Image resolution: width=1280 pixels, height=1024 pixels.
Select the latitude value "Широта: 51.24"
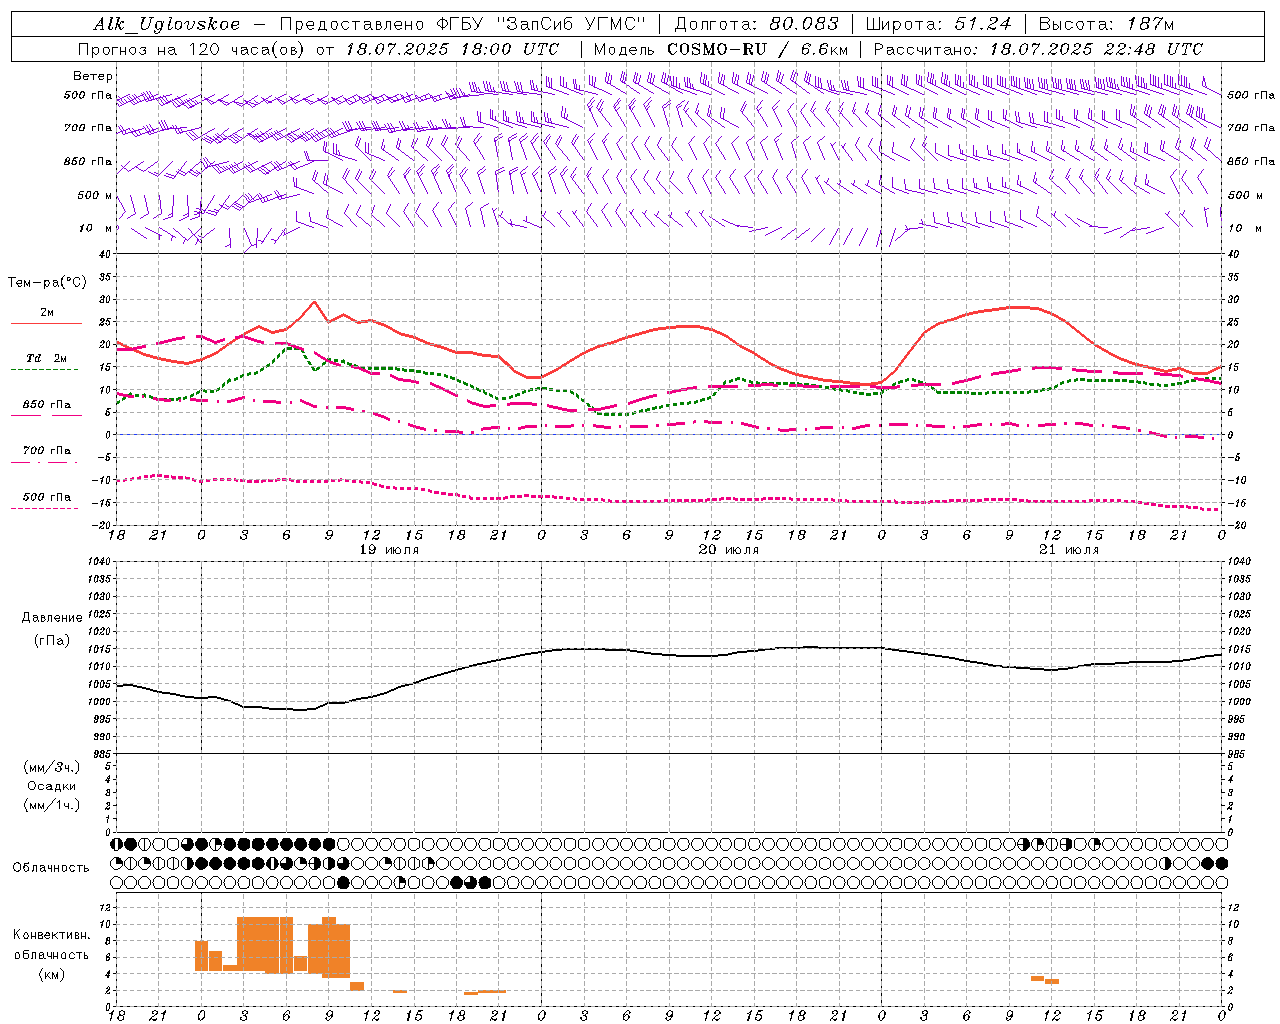point(938,24)
